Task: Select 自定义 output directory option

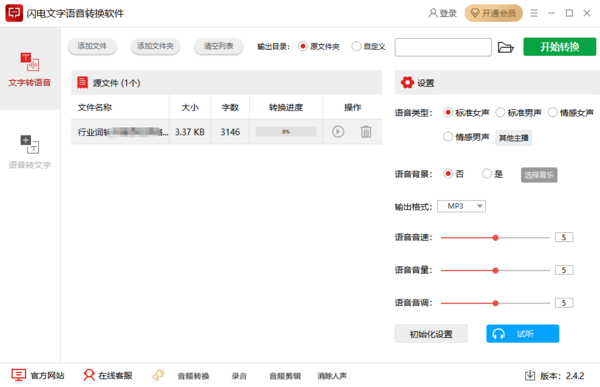Action: tap(368, 46)
